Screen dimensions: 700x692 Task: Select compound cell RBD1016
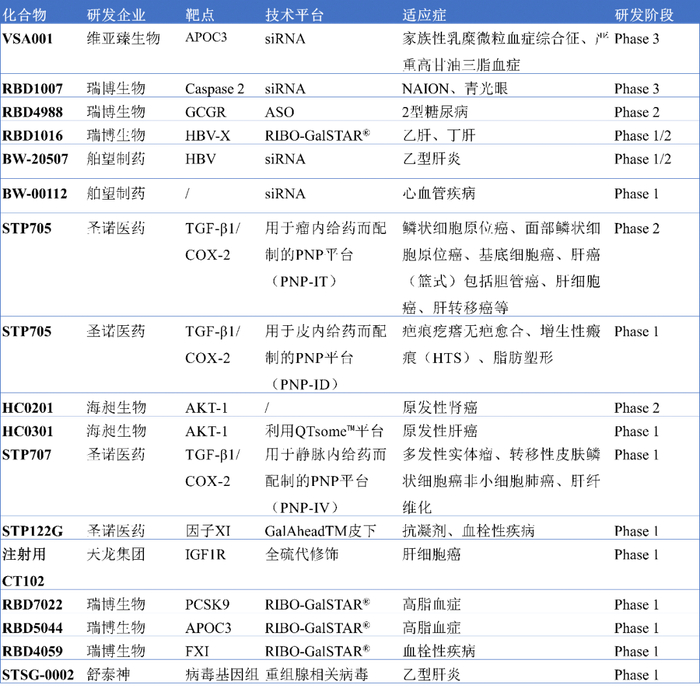[32, 136]
